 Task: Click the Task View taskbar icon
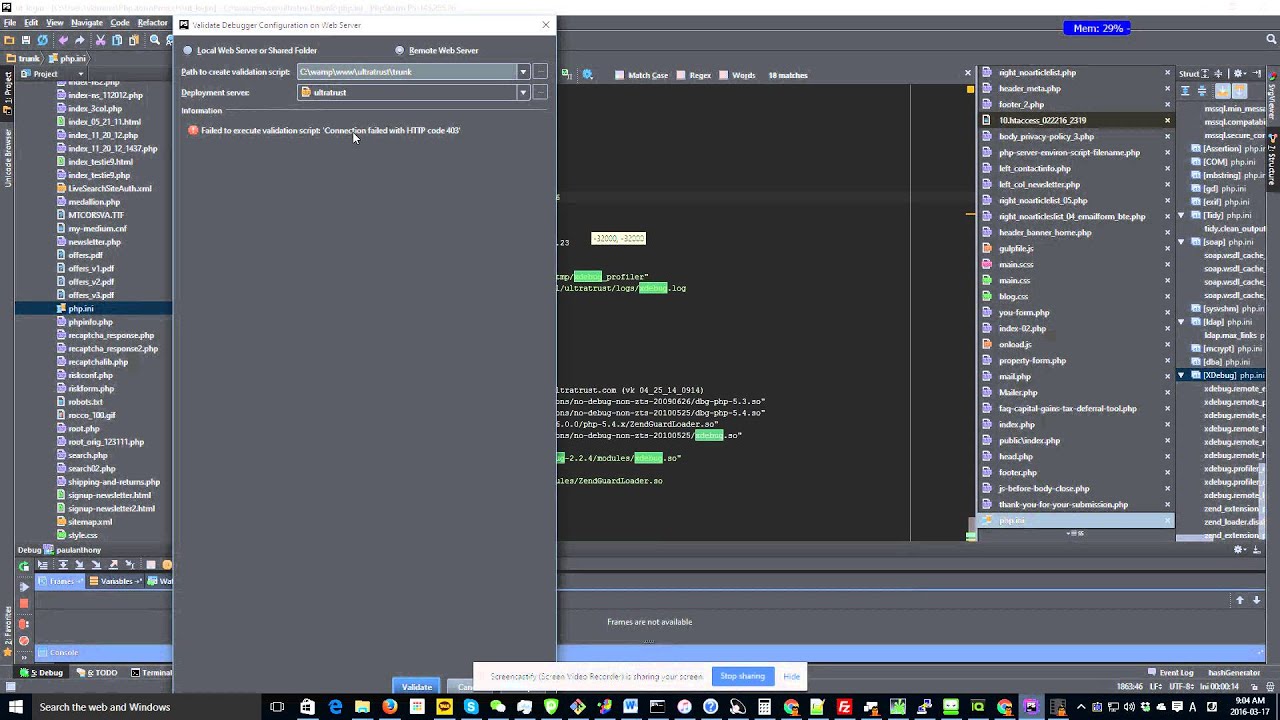tap(277, 707)
